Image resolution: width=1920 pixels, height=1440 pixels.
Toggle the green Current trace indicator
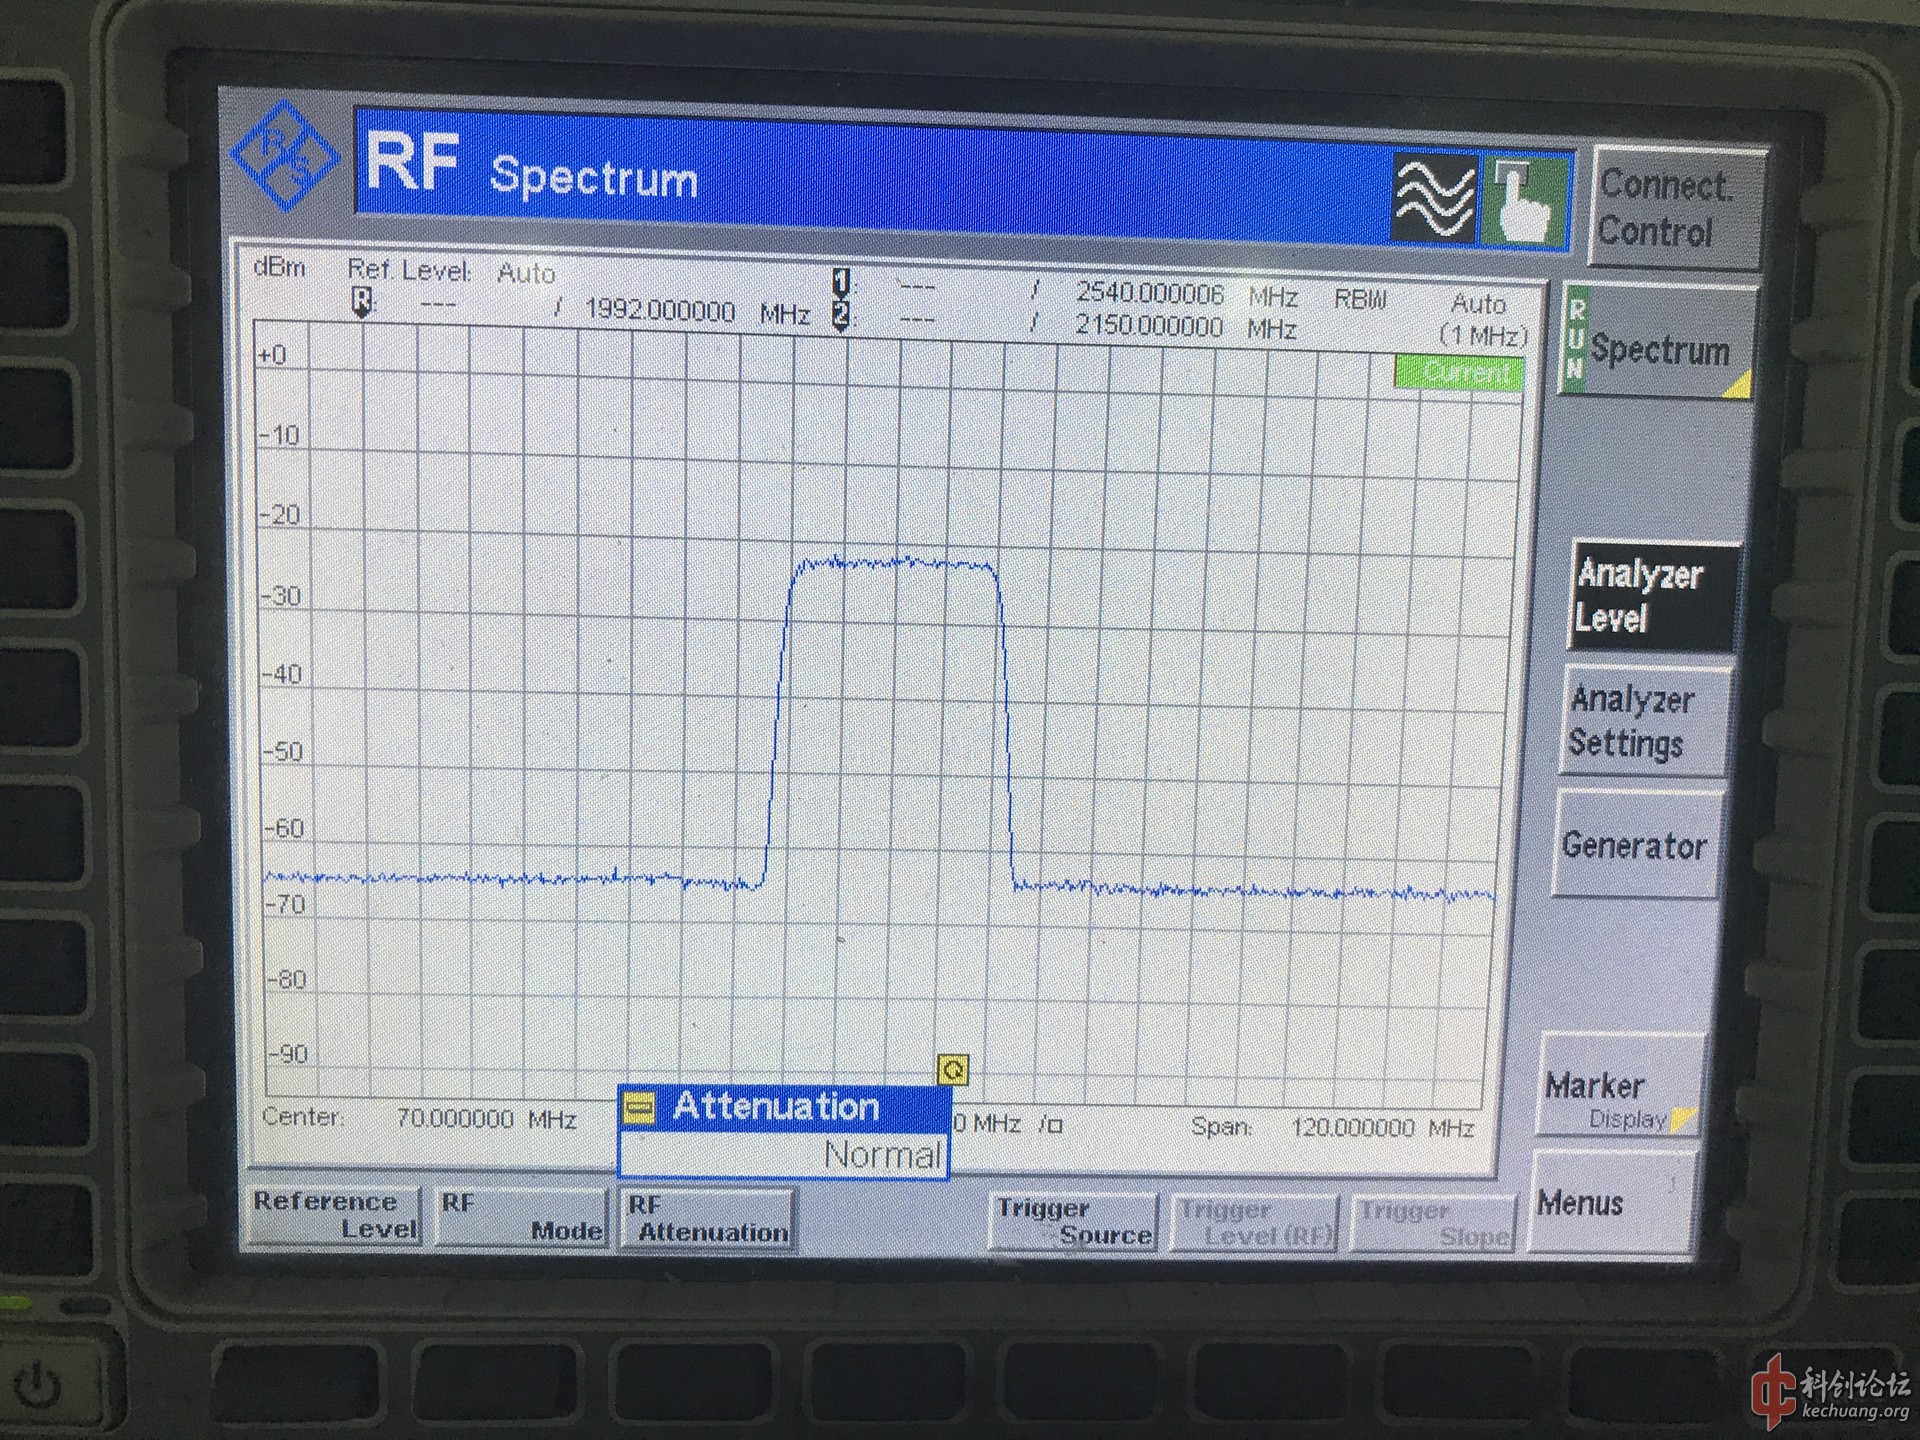coord(1458,373)
